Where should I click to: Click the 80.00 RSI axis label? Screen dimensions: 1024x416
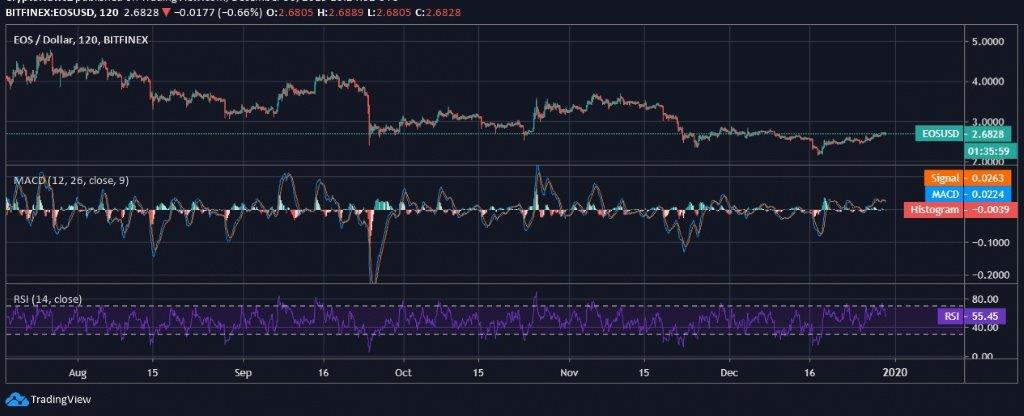(984, 299)
